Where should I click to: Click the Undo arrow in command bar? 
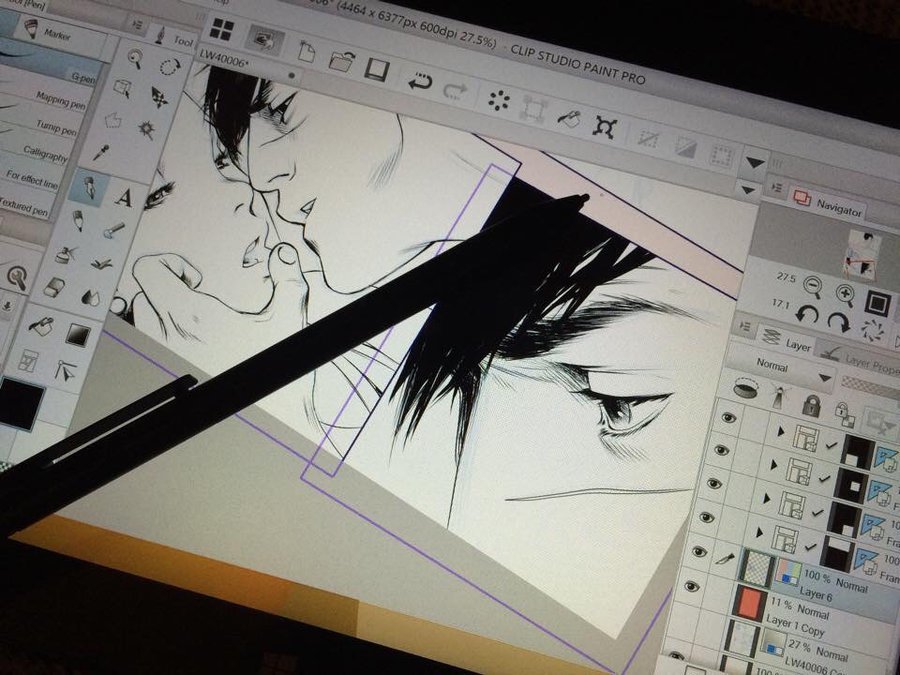(x=418, y=82)
